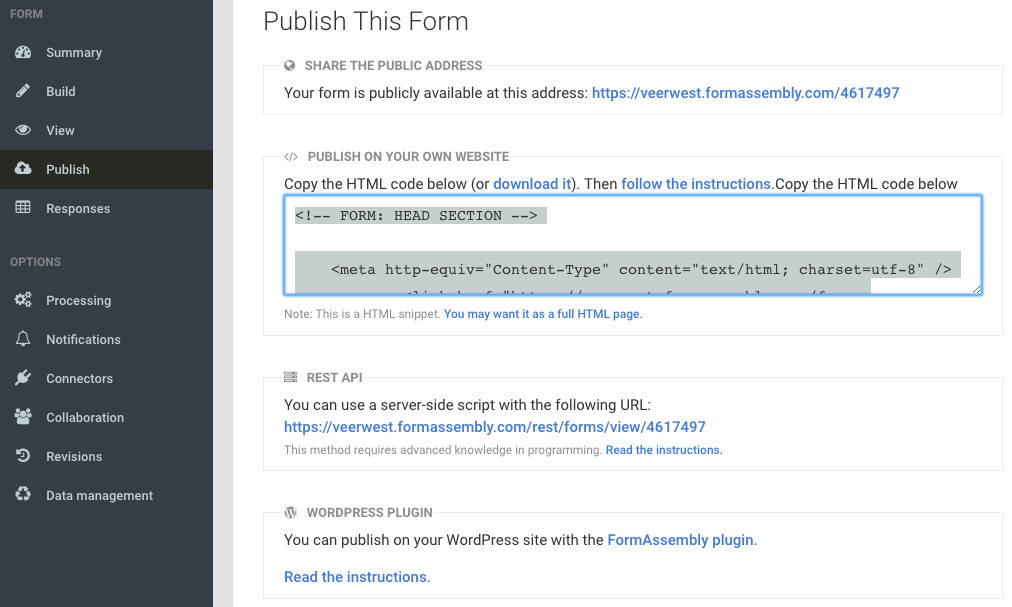Open the FormAssembly plugin link
1012x607 pixels.
(682, 540)
